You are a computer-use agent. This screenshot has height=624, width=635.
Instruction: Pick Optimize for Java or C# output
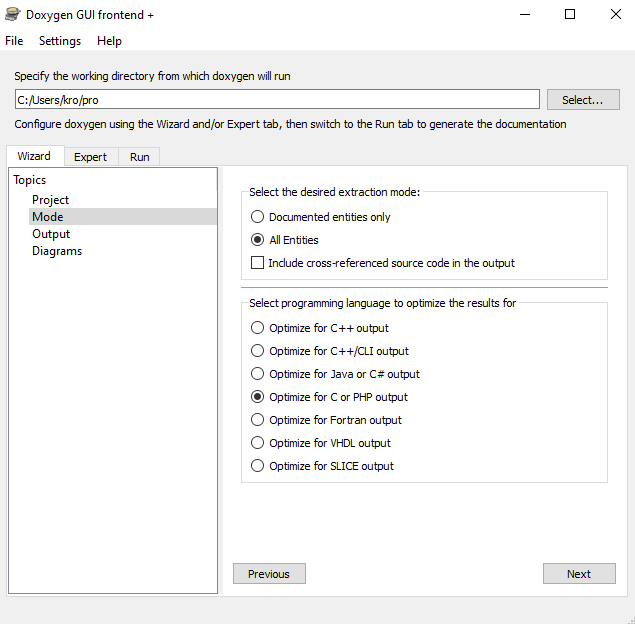pos(258,374)
